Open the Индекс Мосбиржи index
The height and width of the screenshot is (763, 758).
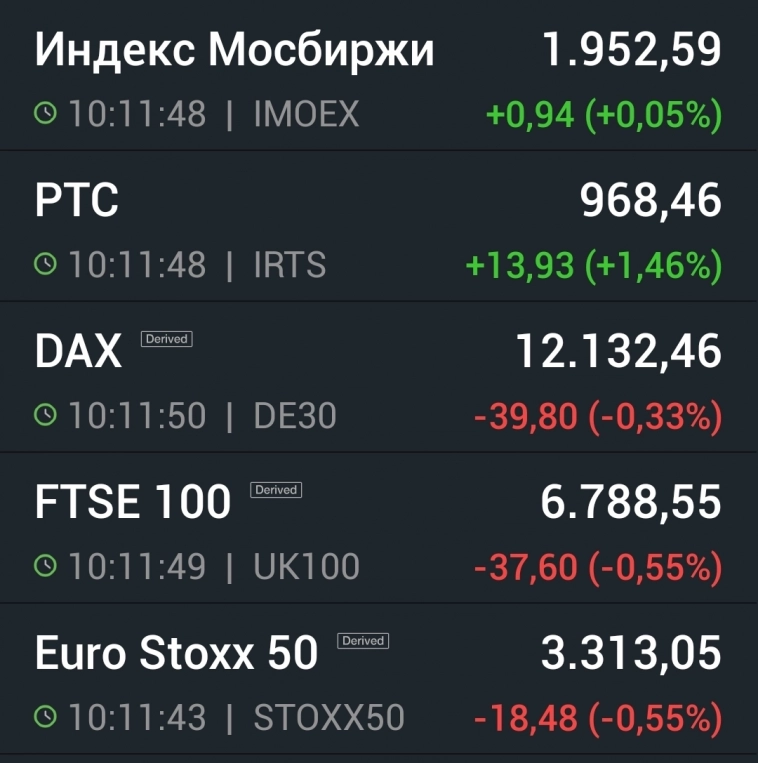234,50
